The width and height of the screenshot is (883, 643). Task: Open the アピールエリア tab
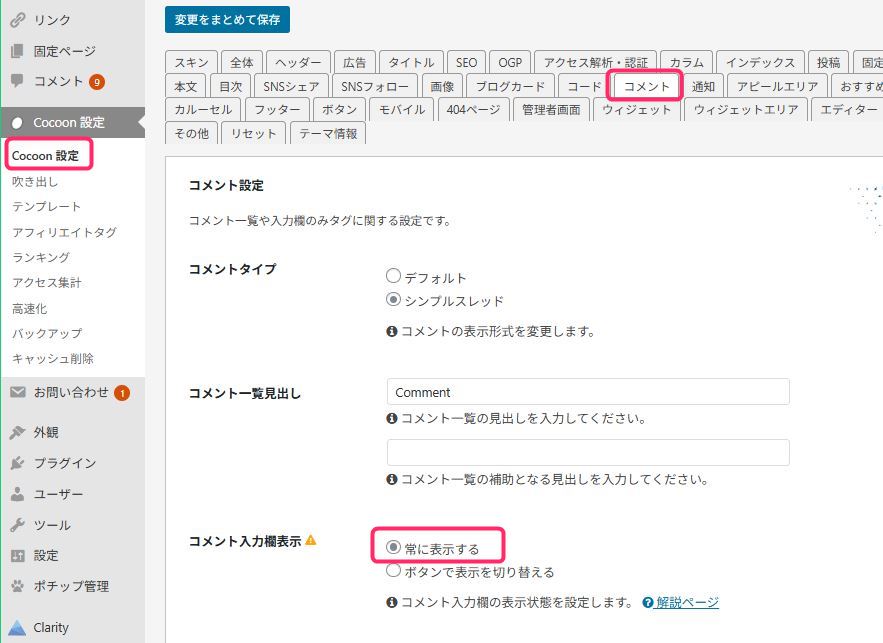click(777, 86)
